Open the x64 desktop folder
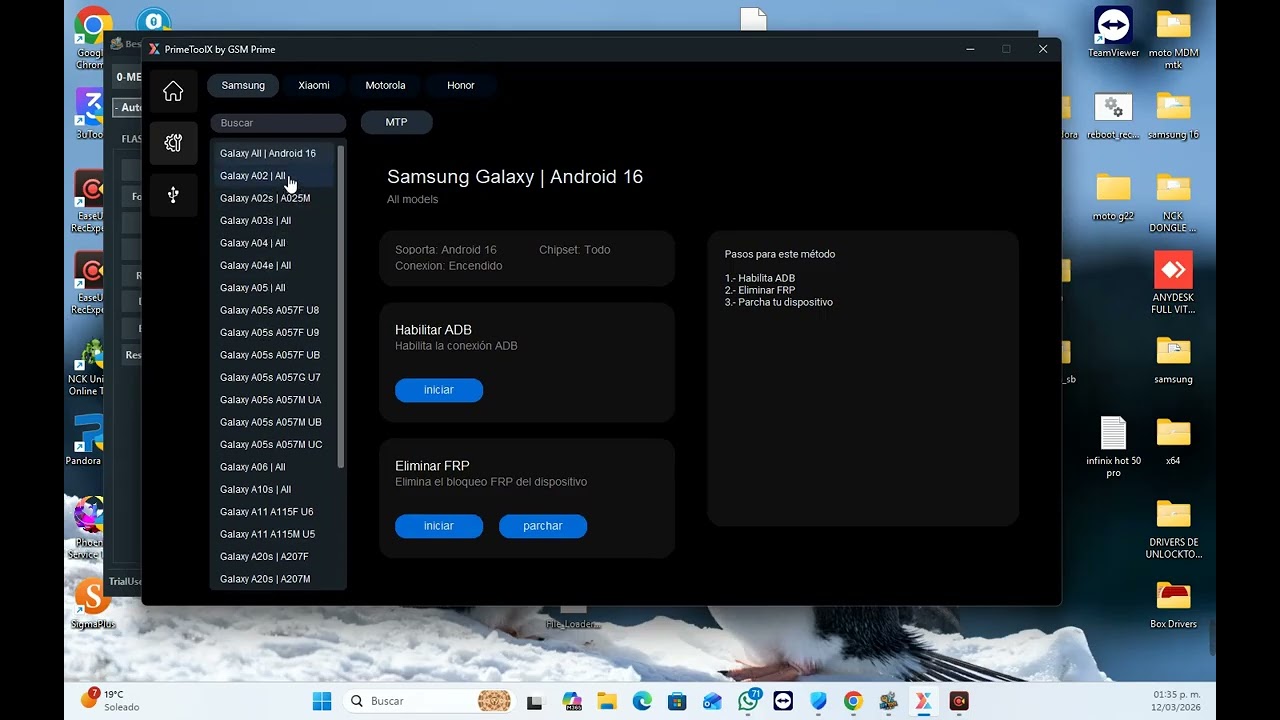The image size is (1280, 720). click(x=1173, y=441)
